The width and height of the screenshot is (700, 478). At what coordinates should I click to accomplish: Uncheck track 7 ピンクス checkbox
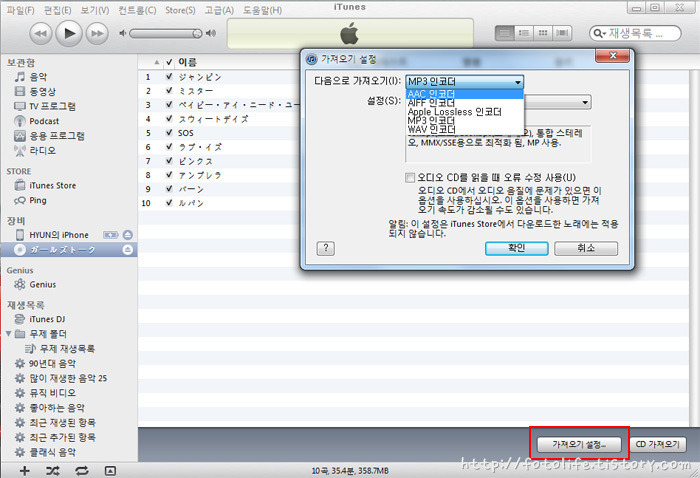click(x=169, y=161)
